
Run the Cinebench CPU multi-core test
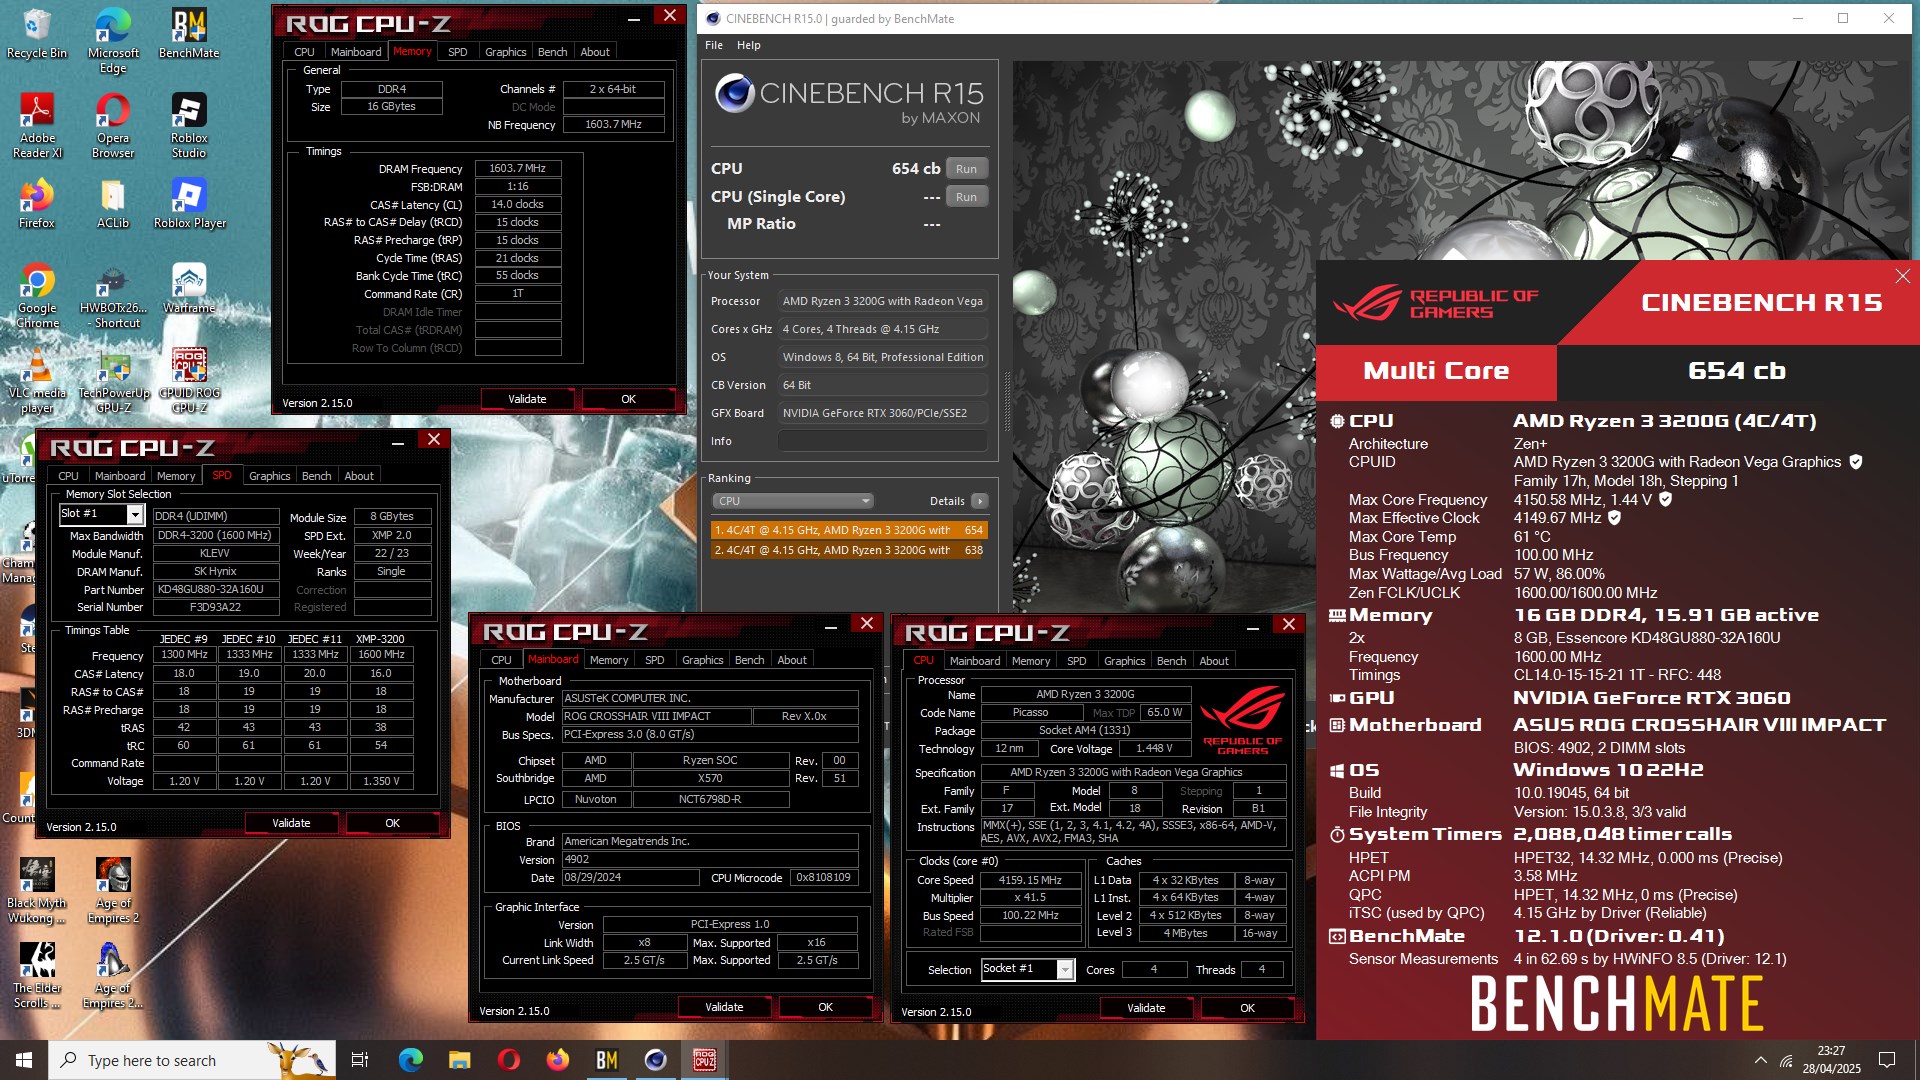966,169
